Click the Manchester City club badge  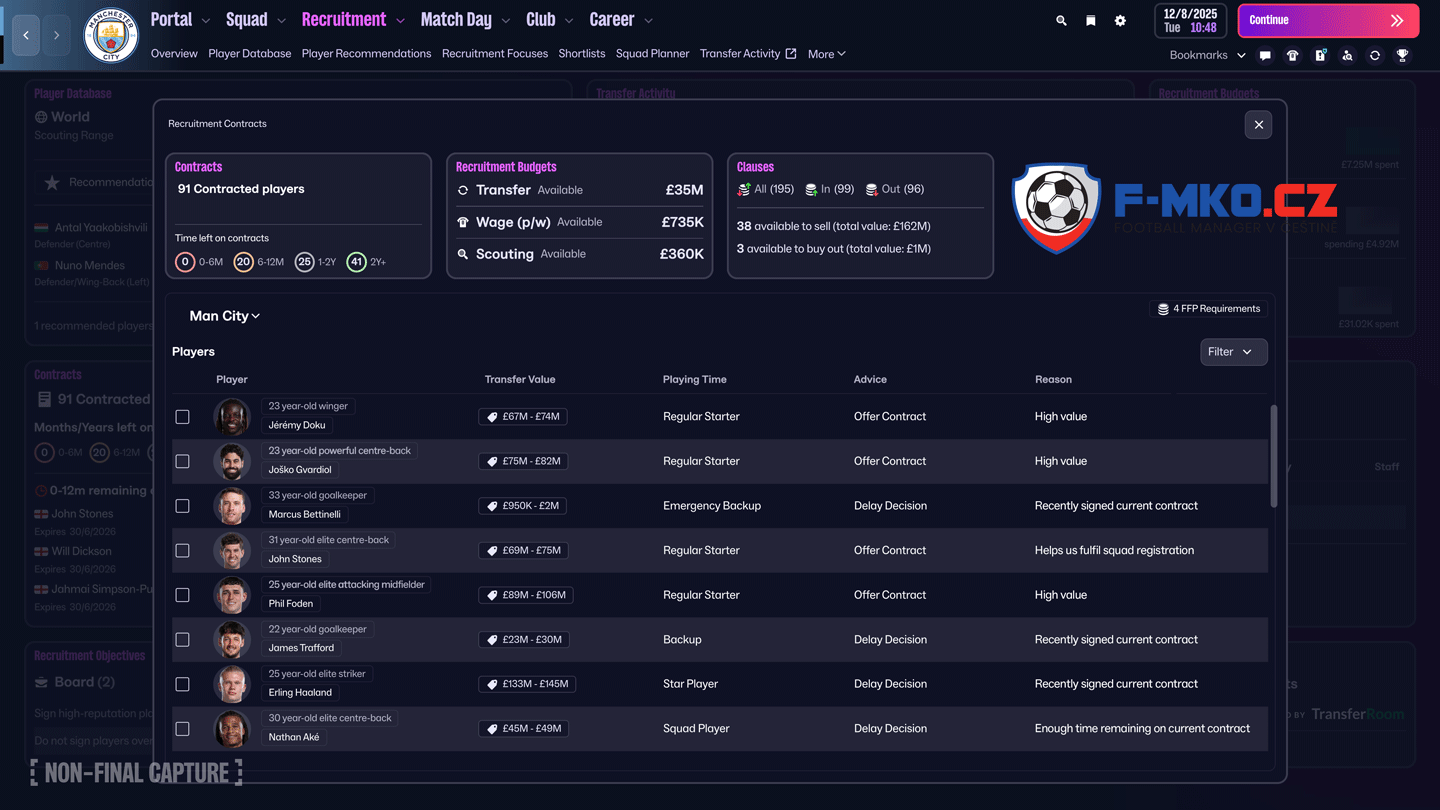[x=111, y=35]
